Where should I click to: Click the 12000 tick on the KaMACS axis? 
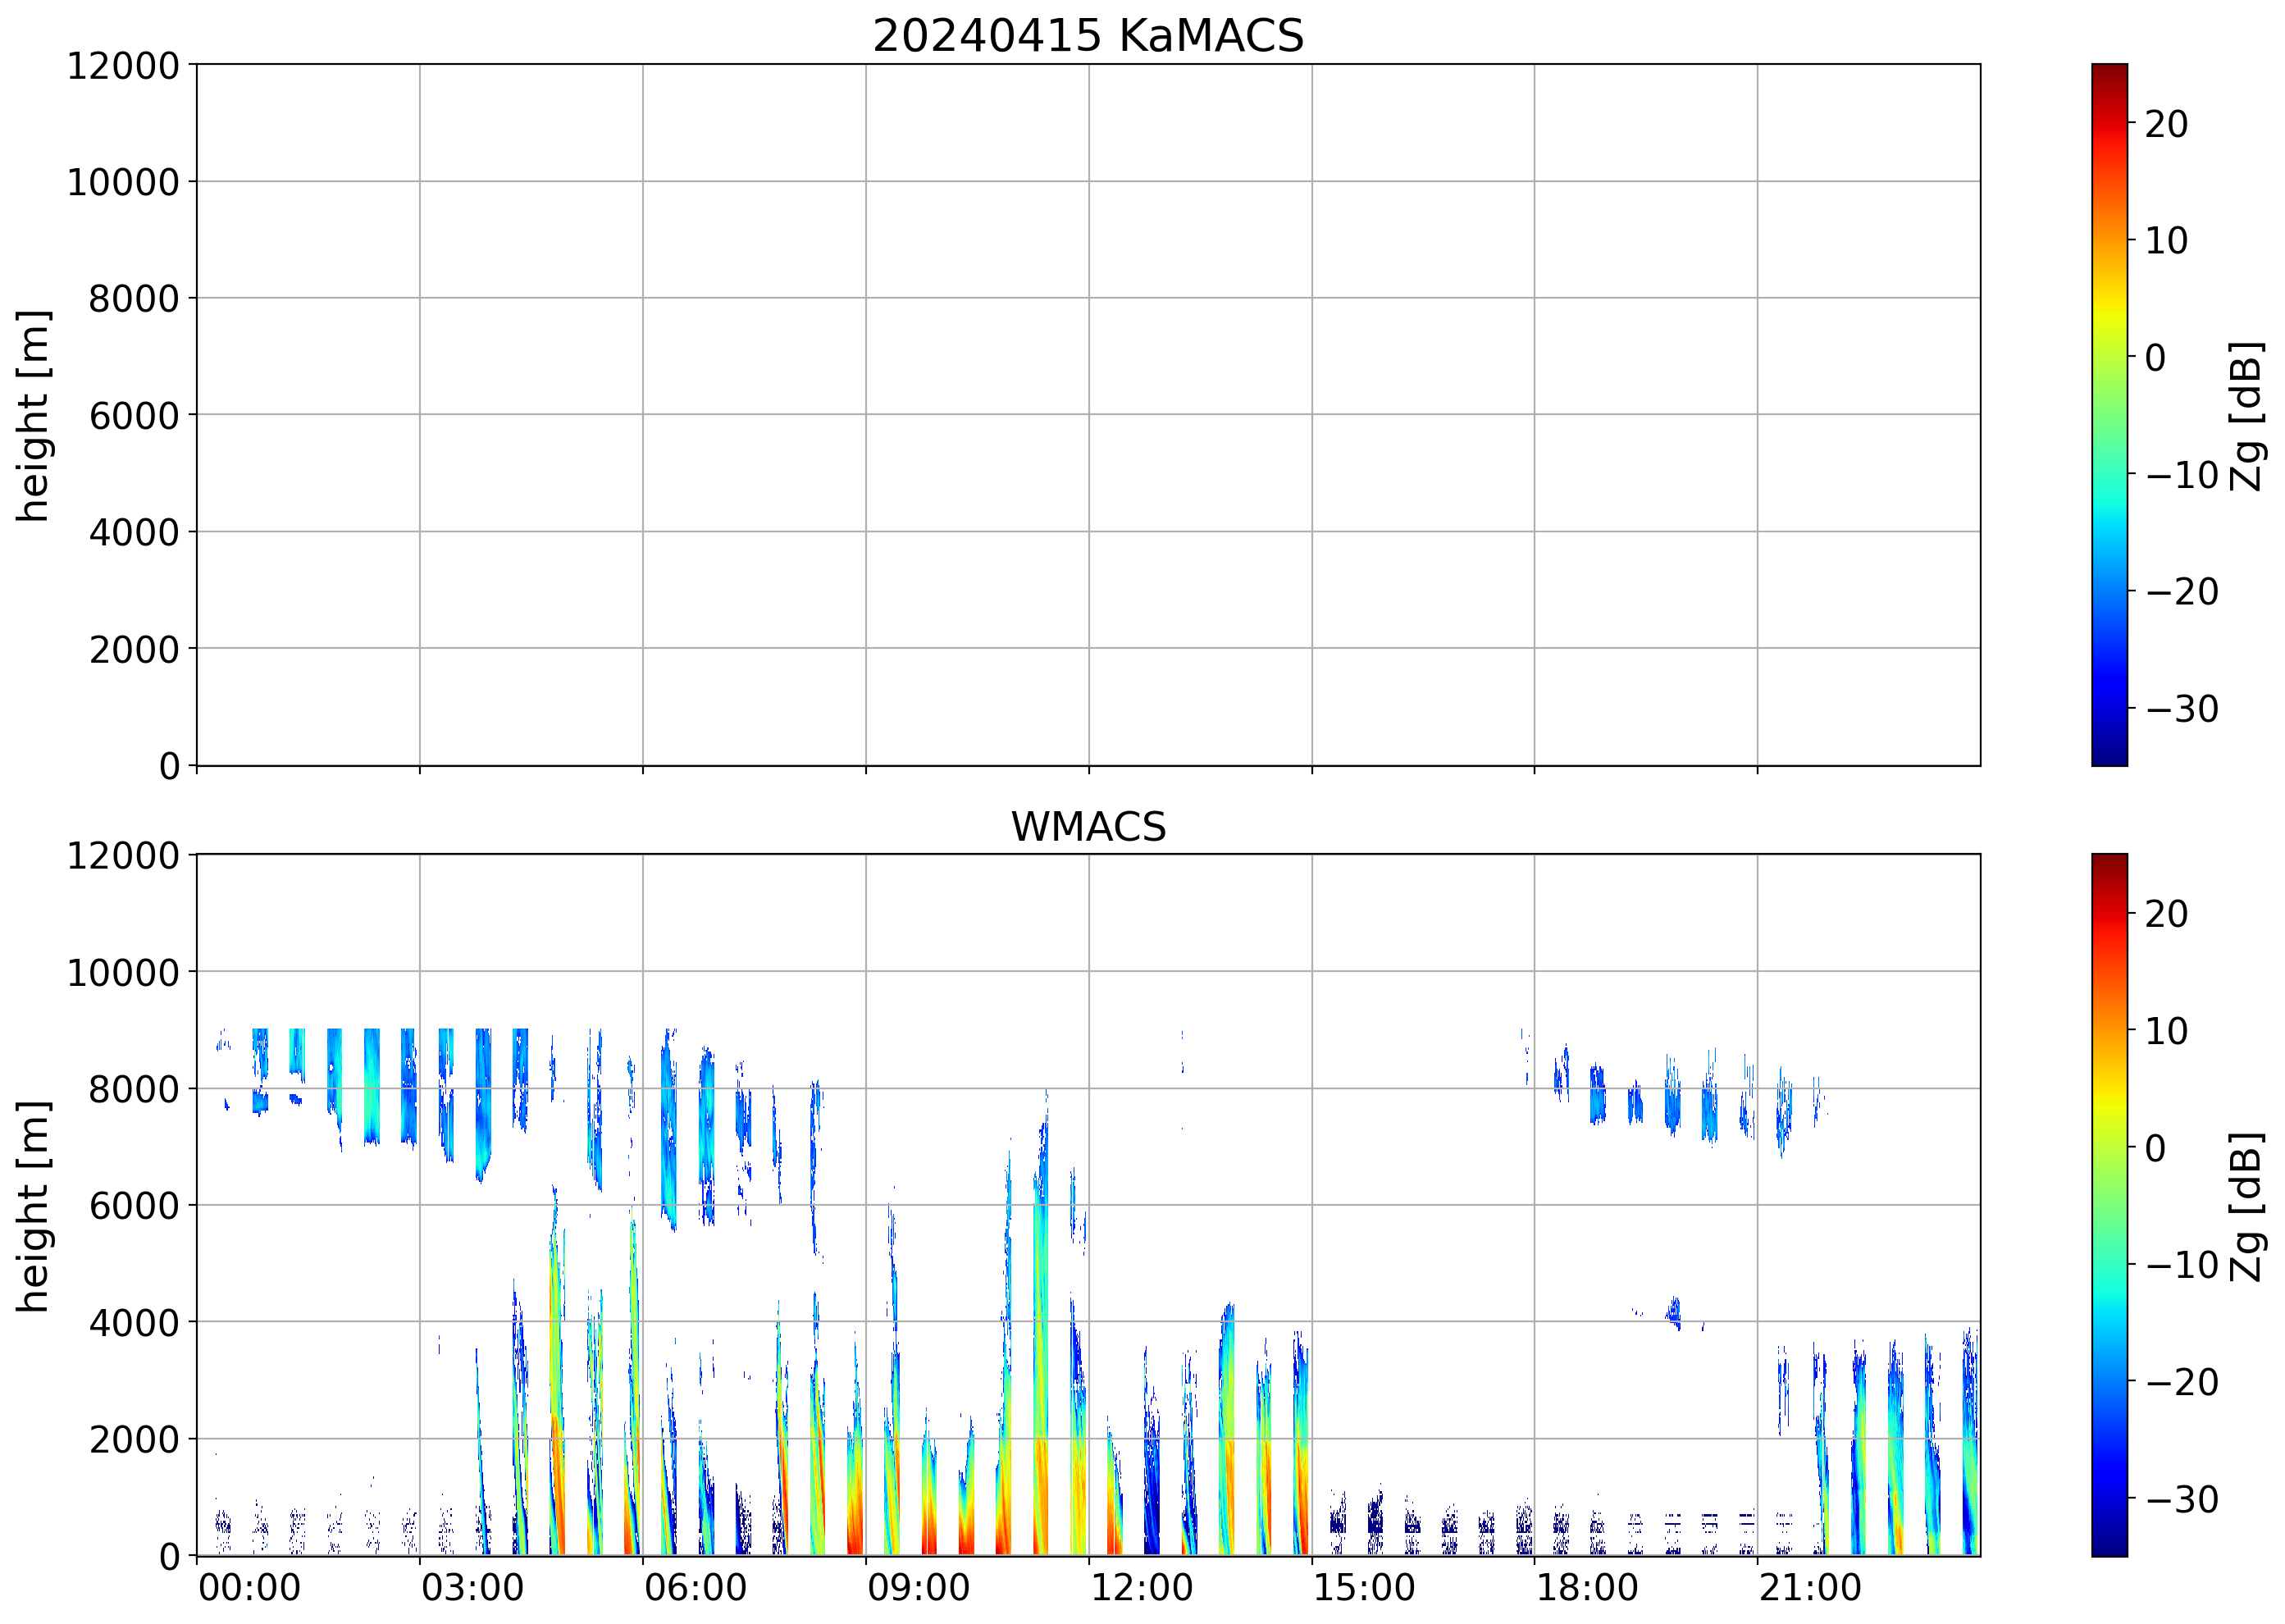coord(122,66)
